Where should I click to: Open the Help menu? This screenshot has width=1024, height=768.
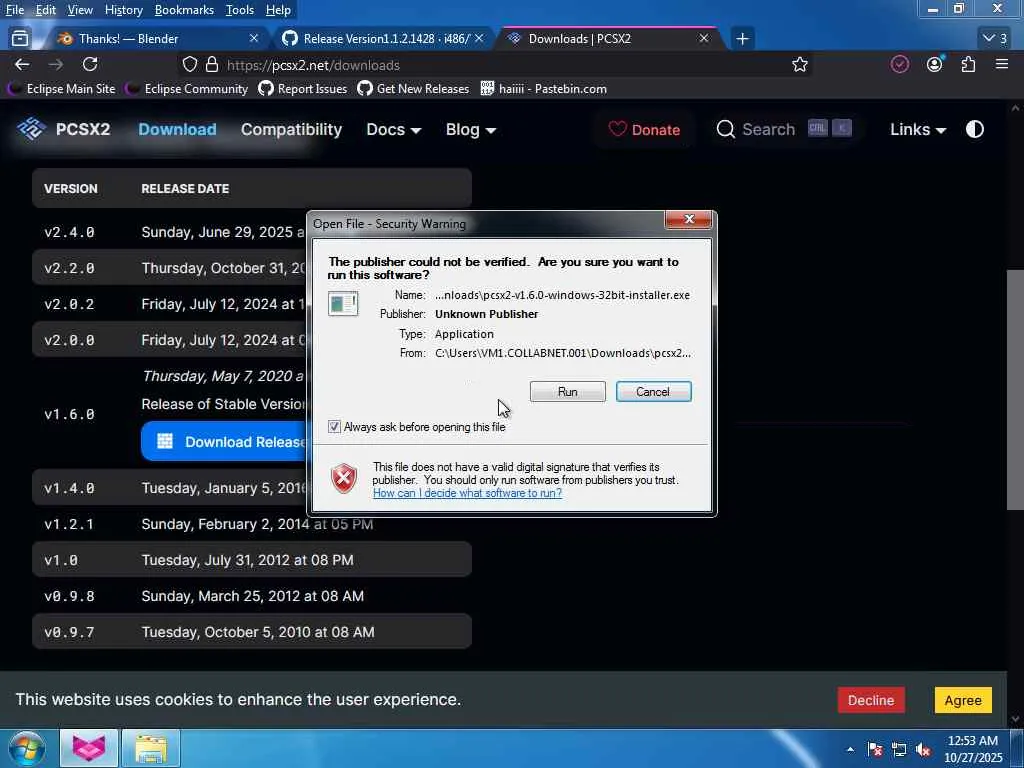point(278,10)
